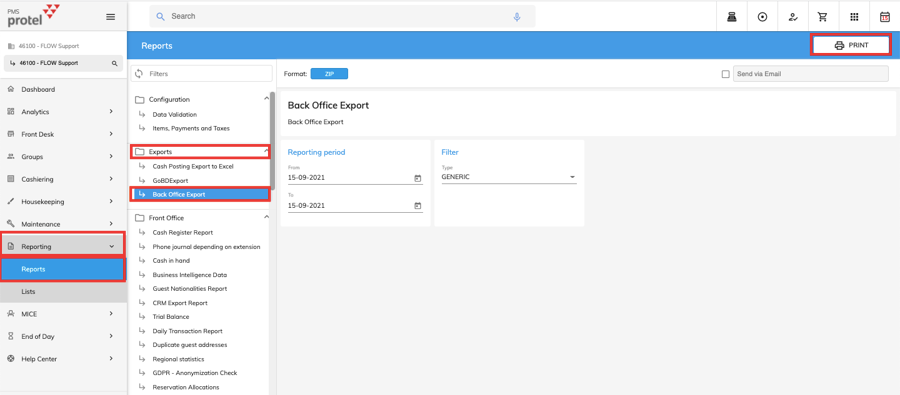The image size is (900, 395).
Task: Click the refresh icon beside Filters
Action: 138,74
